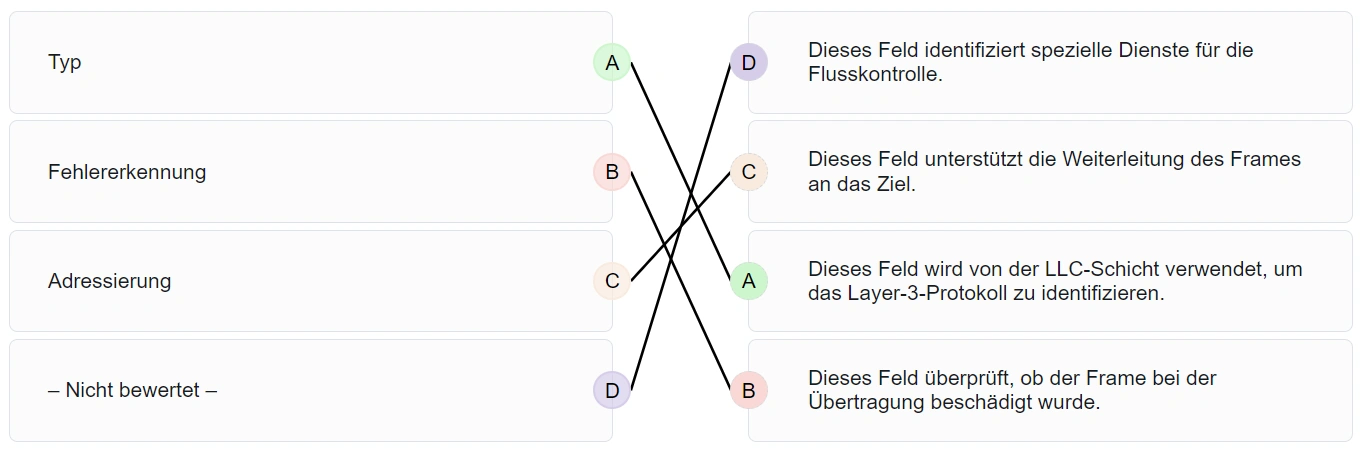Choose the description about the Layer-3-Protokoll
This screenshot has height=453, width=1361.
pos(1050,281)
